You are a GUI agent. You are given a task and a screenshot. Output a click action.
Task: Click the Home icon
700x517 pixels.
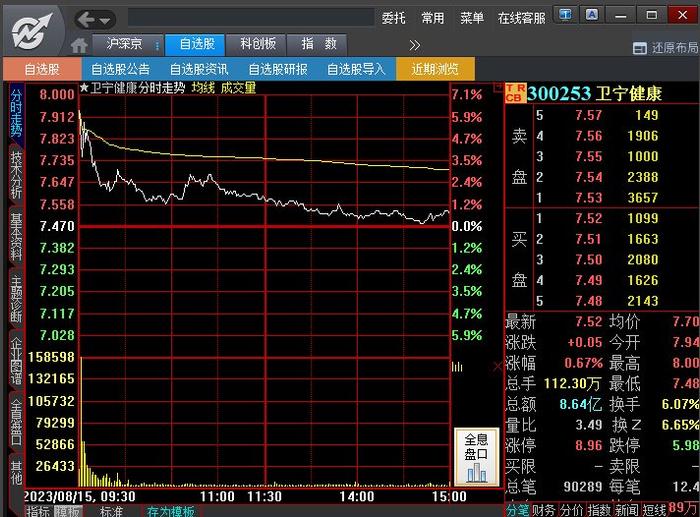(79, 46)
